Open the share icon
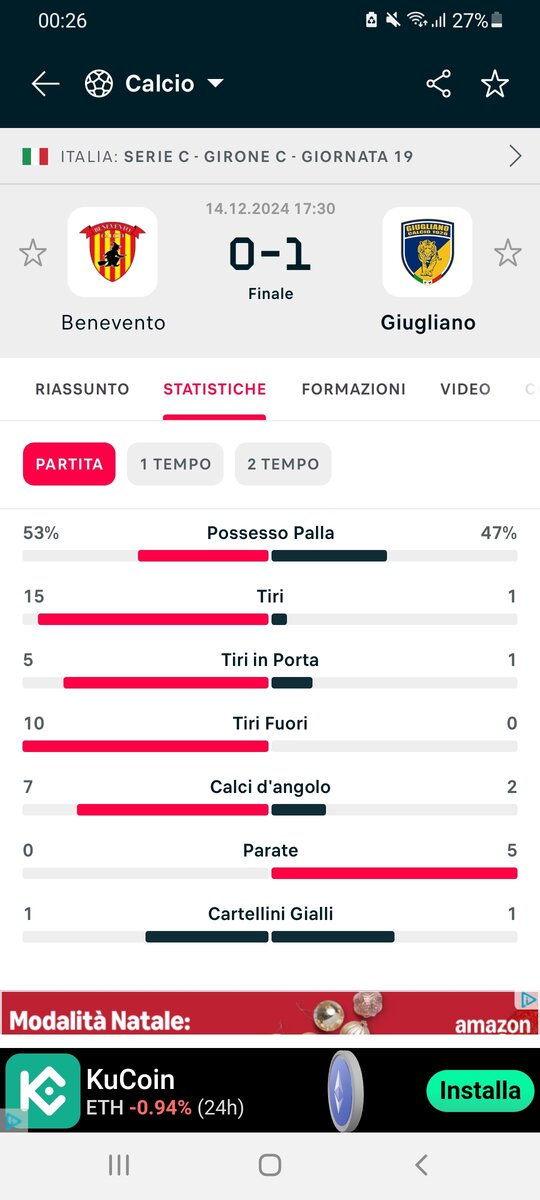540x1200 pixels. (x=439, y=84)
